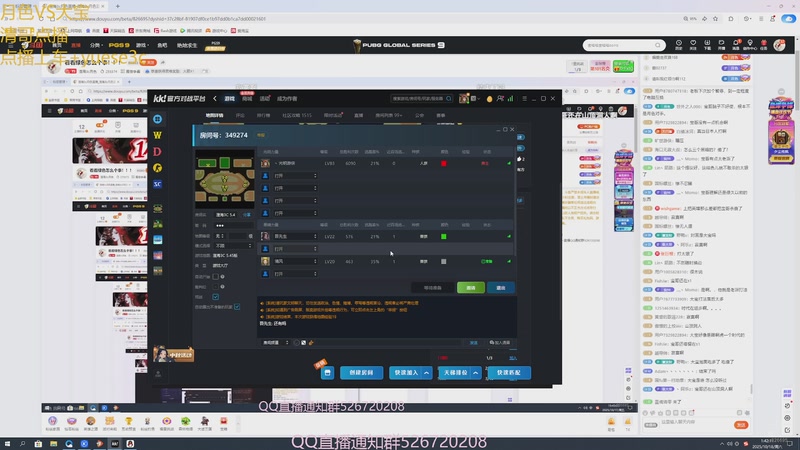
Task: Open third slot dropdown in top team
Action: [295, 201]
